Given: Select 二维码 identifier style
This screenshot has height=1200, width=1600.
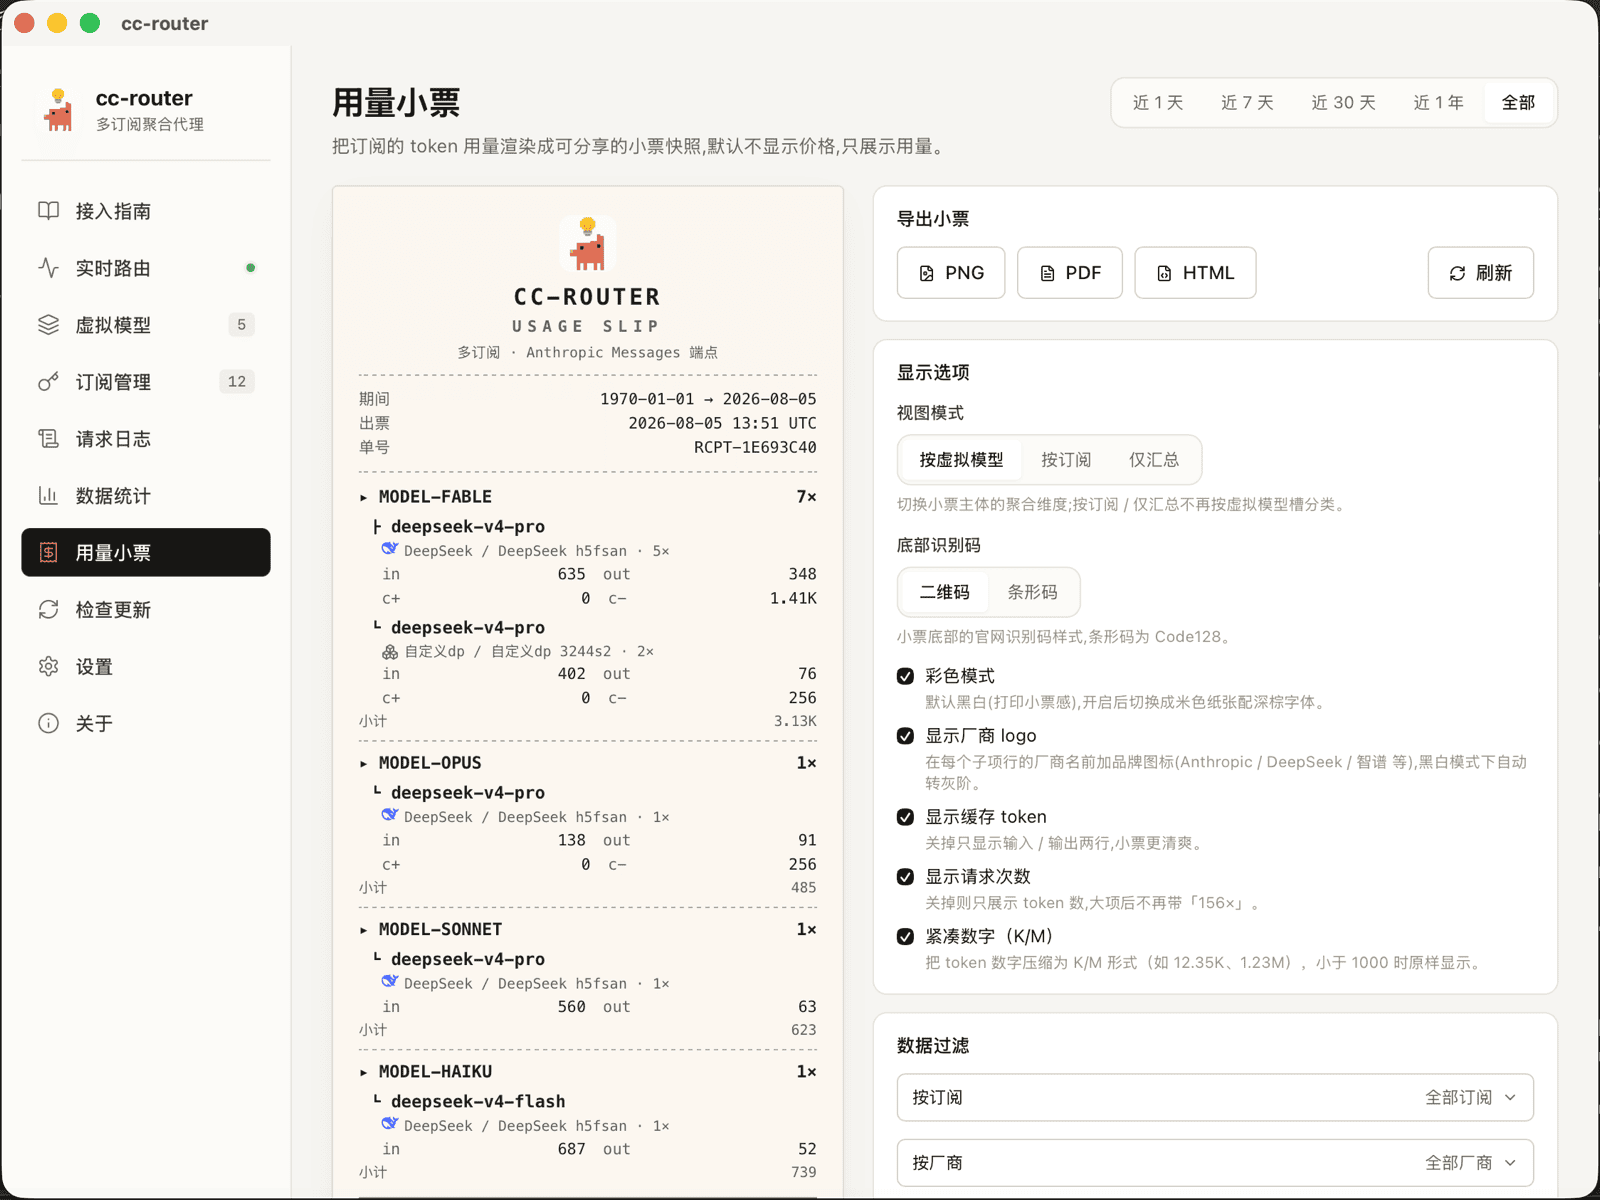Looking at the screenshot, I should [945, 592].
